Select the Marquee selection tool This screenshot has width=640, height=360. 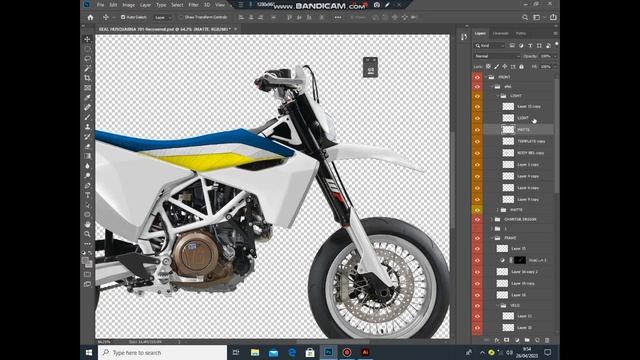click(87, 49)
